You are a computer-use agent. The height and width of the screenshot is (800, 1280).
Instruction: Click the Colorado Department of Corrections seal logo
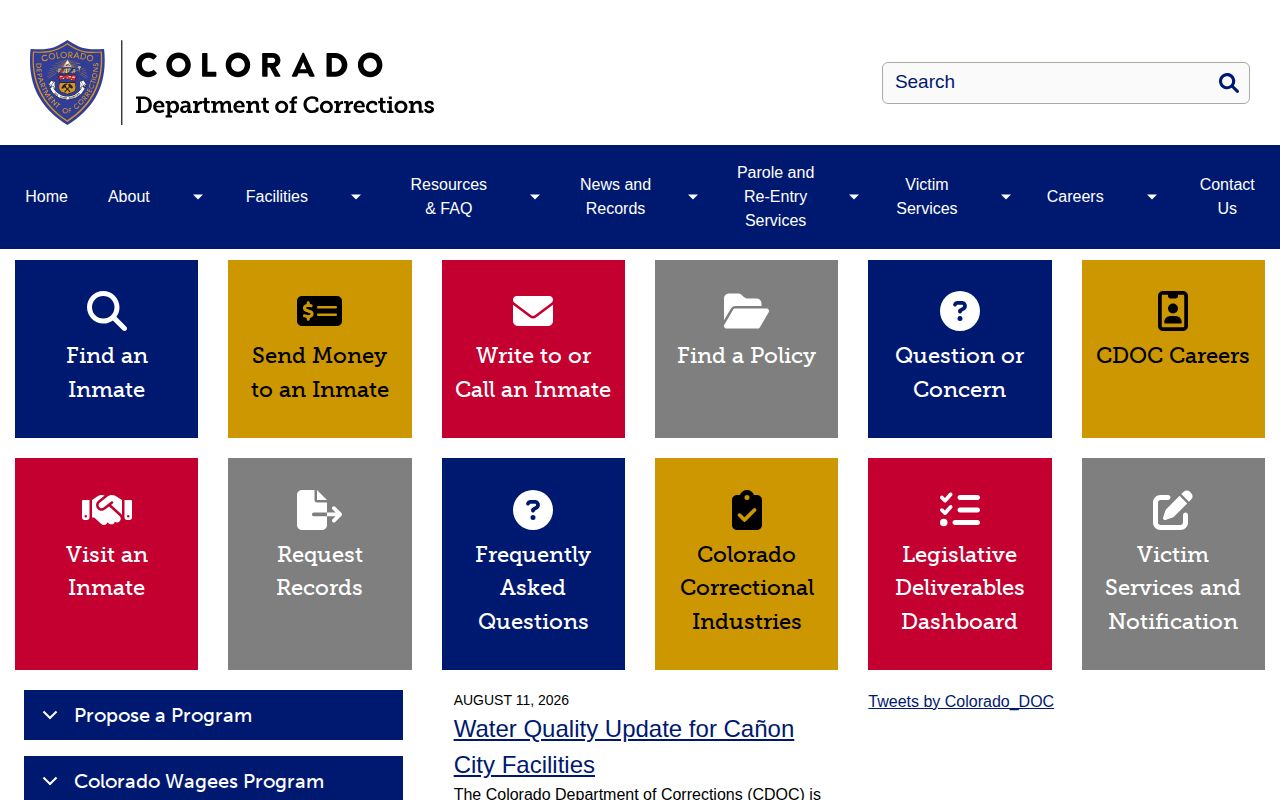click(67, 83)
